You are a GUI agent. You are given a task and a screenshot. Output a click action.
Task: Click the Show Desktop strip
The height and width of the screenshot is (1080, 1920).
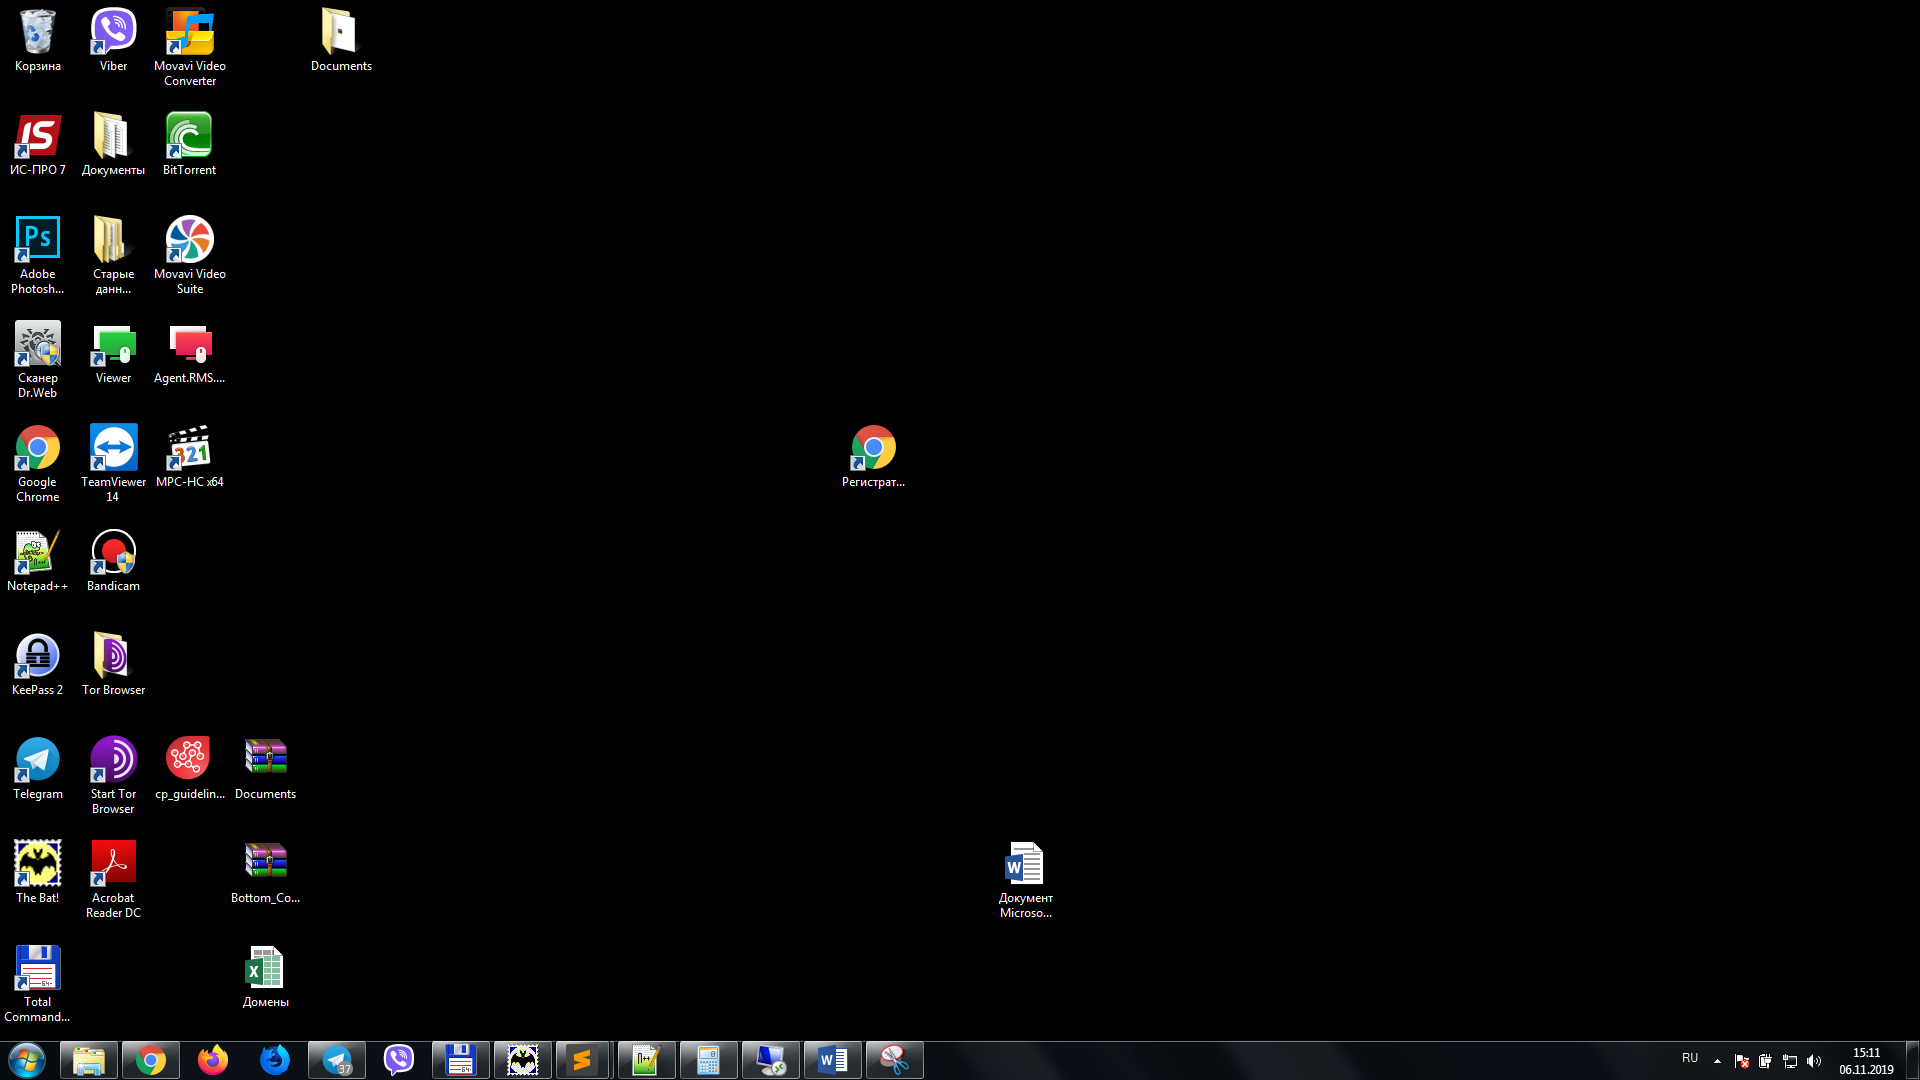pos(1913,1060)
